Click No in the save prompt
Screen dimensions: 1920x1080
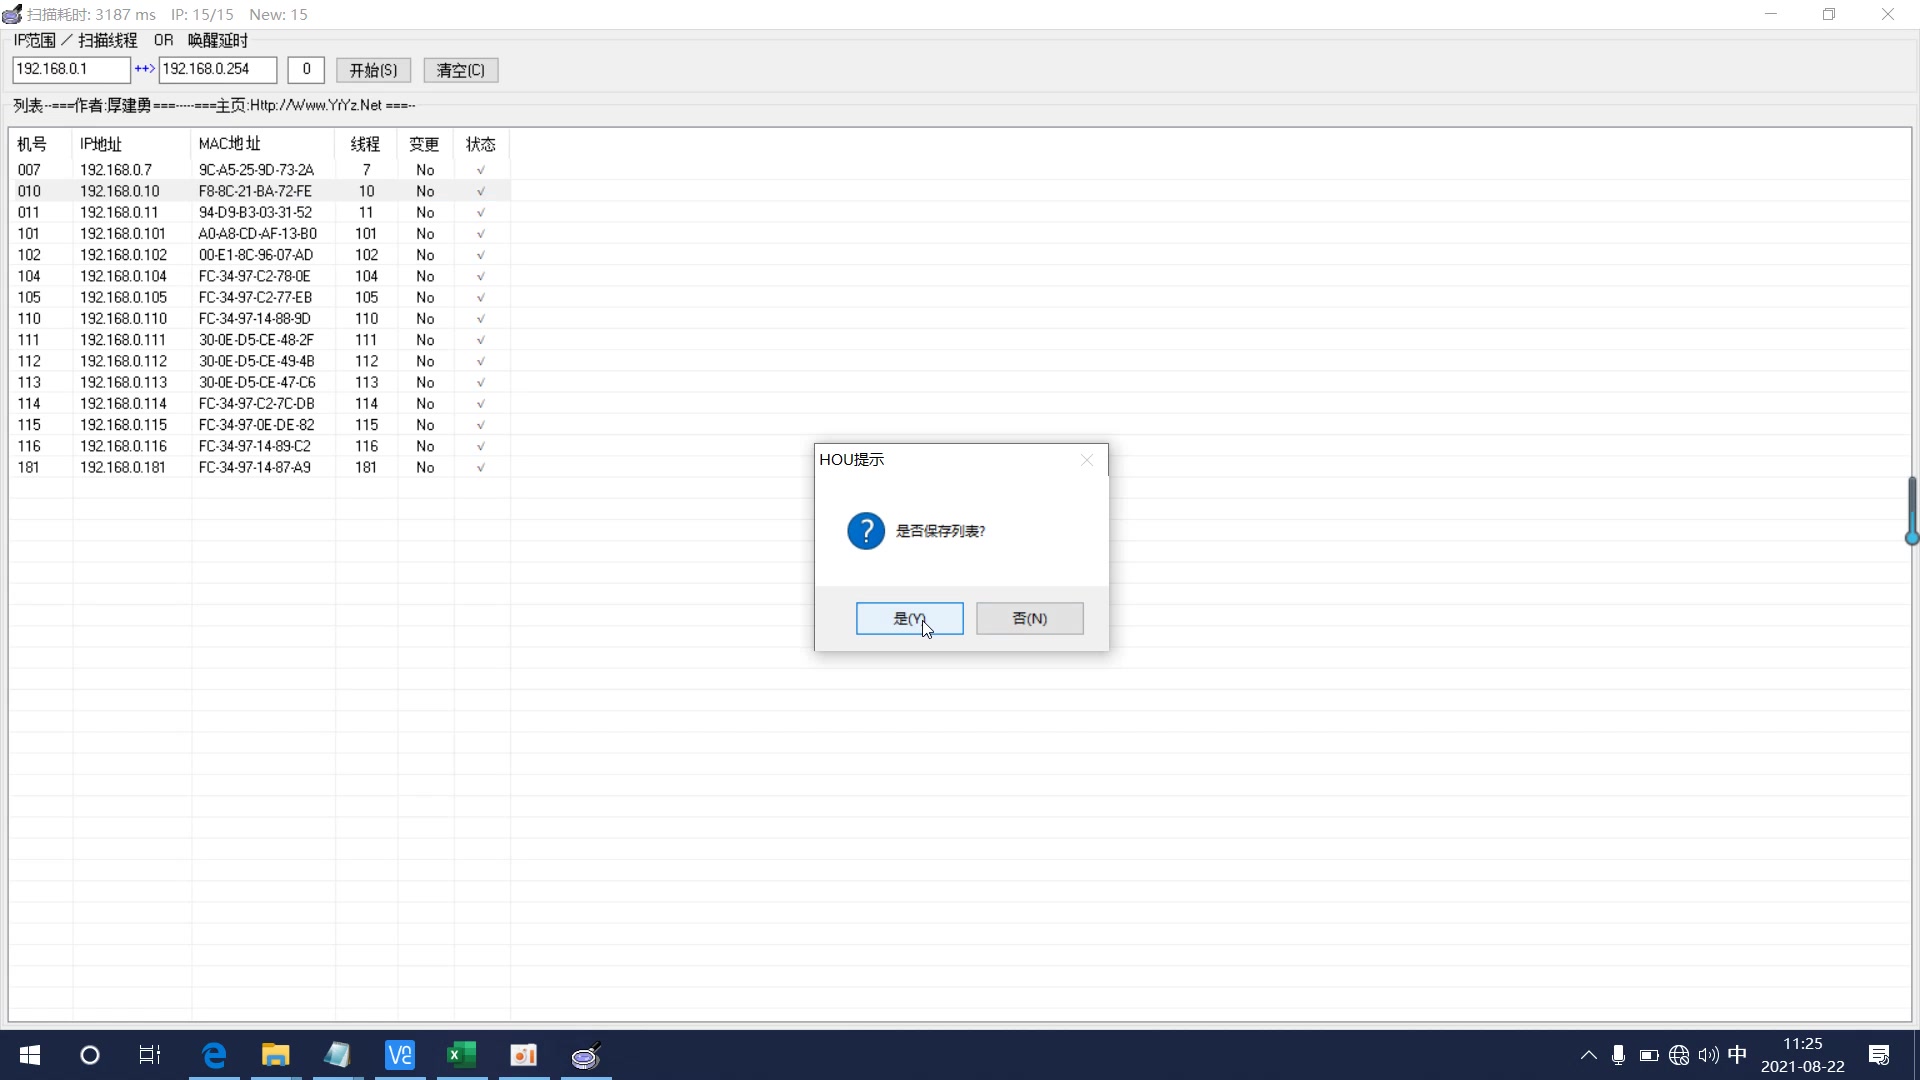coord(1029,618)
